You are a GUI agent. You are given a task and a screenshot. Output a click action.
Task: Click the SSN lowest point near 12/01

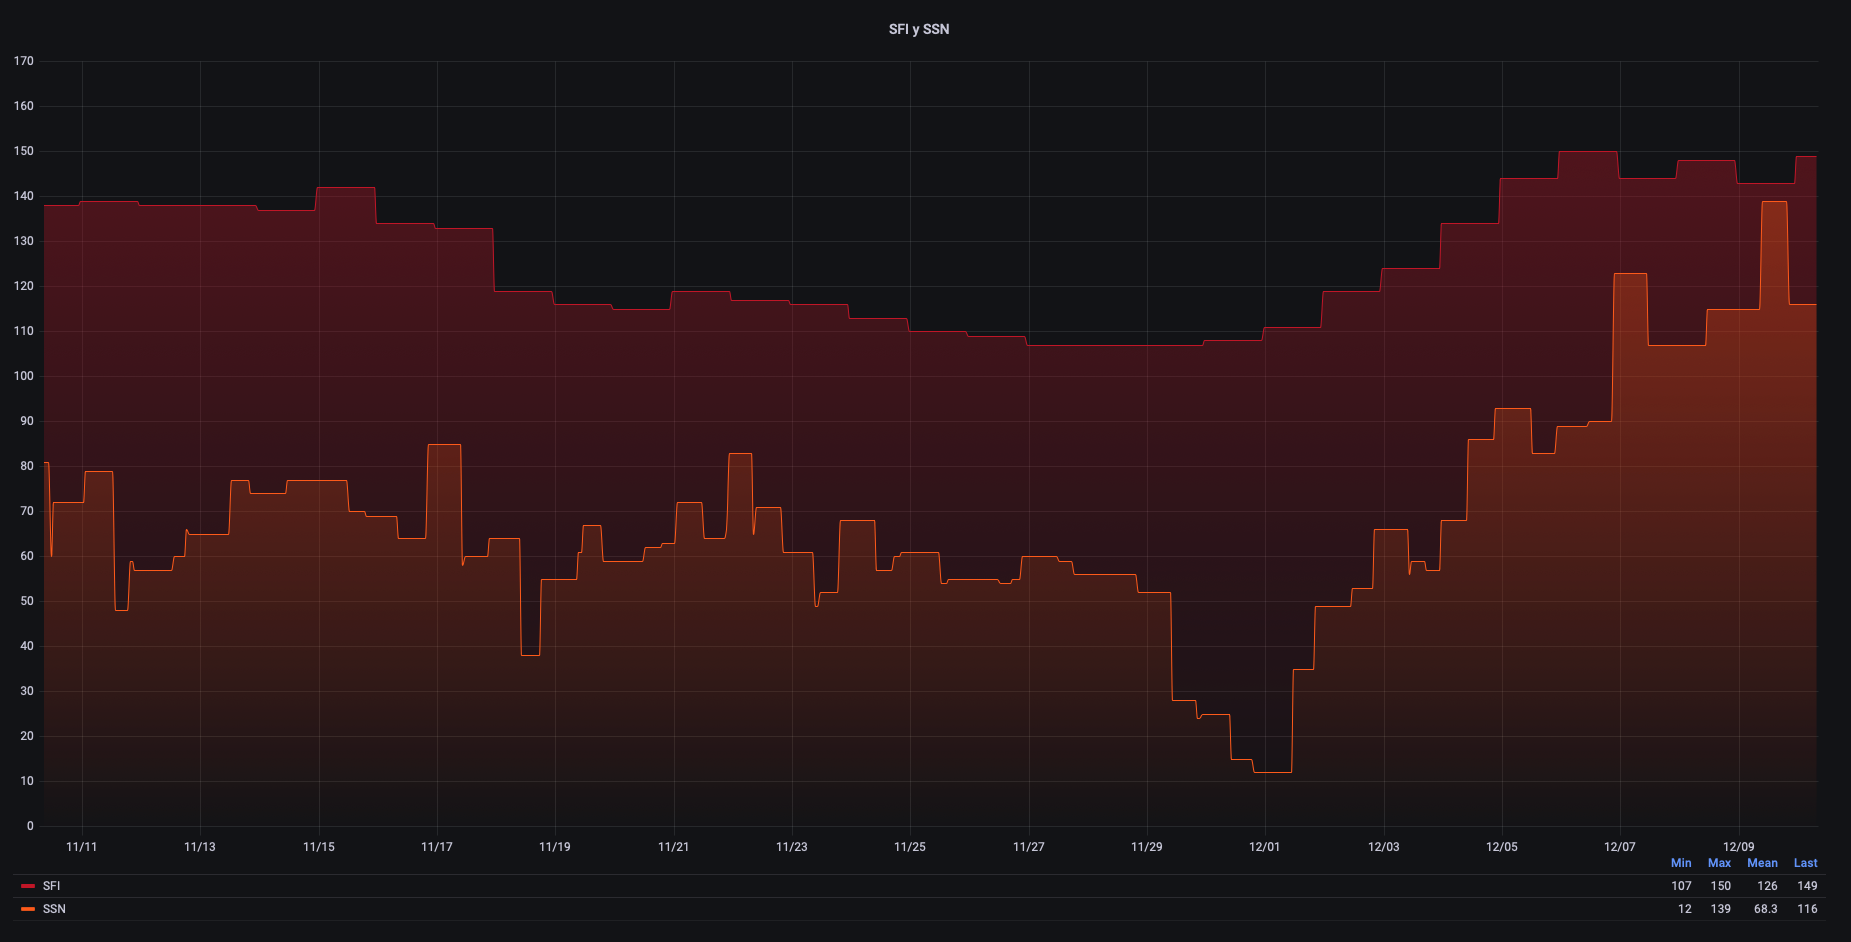(x=1272, y=772)
